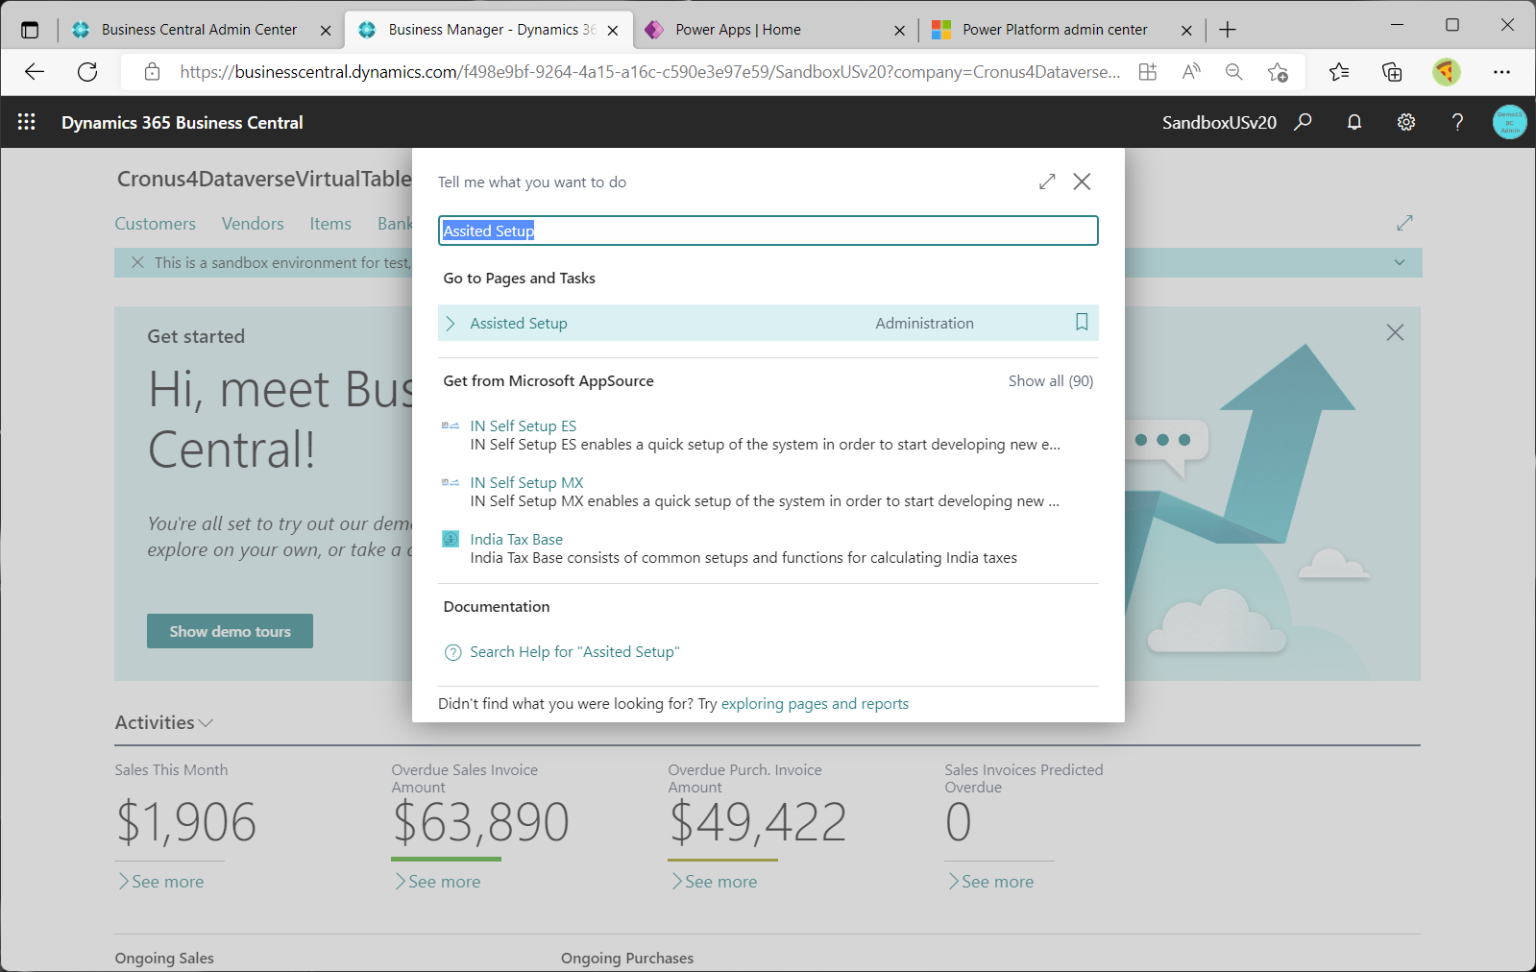Open the notifications bell

[1354, 122]
